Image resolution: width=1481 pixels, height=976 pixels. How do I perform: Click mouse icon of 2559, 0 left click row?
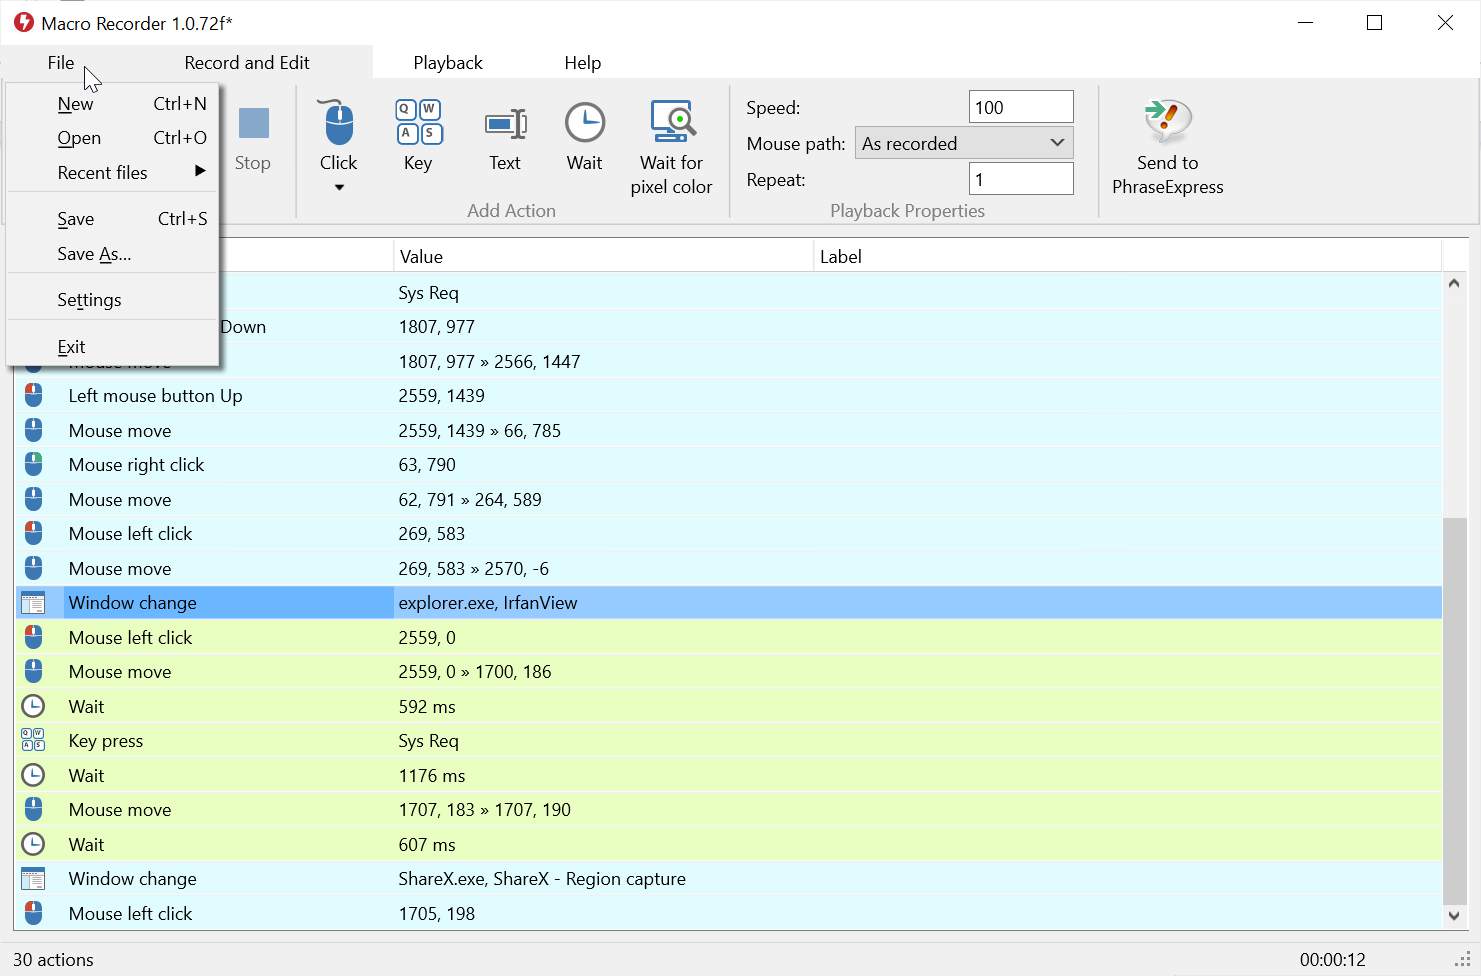tap(33, 638)
